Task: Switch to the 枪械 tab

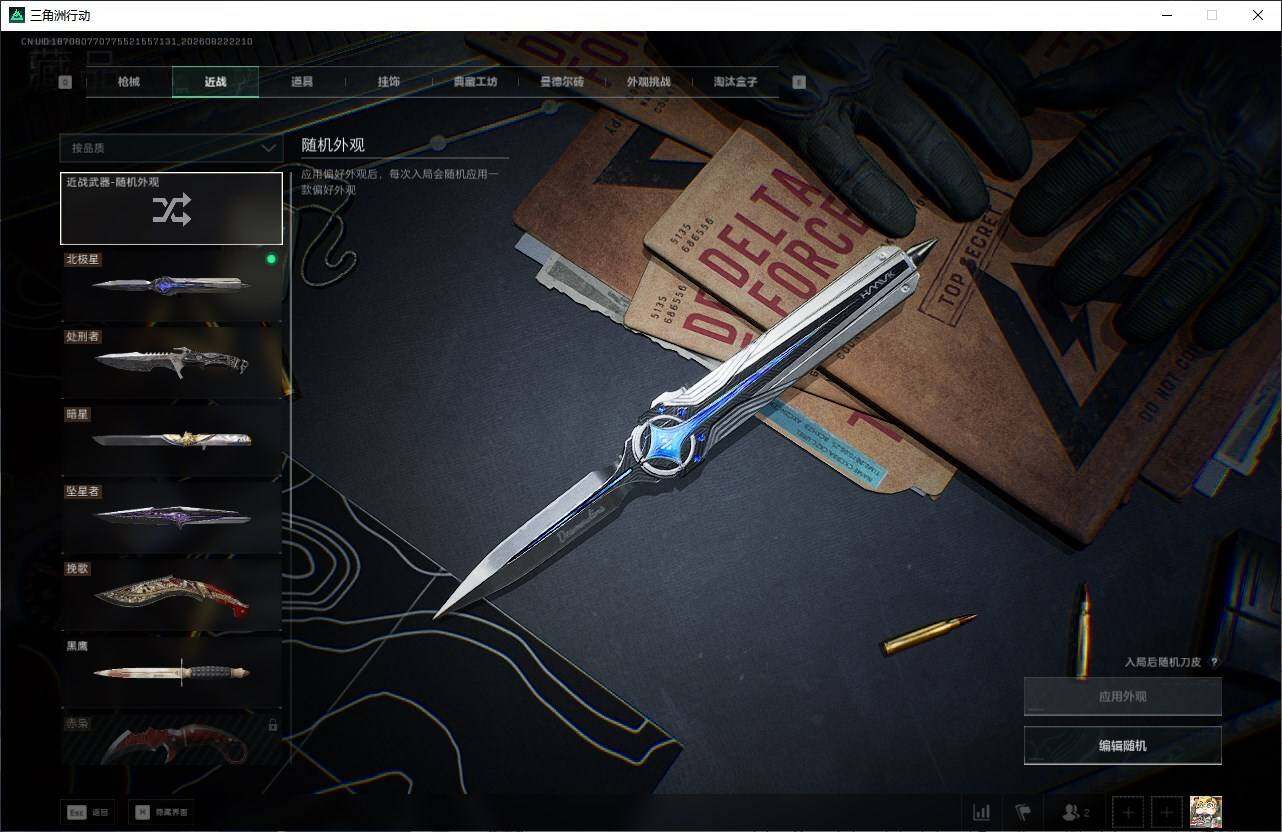Action: 129,82
